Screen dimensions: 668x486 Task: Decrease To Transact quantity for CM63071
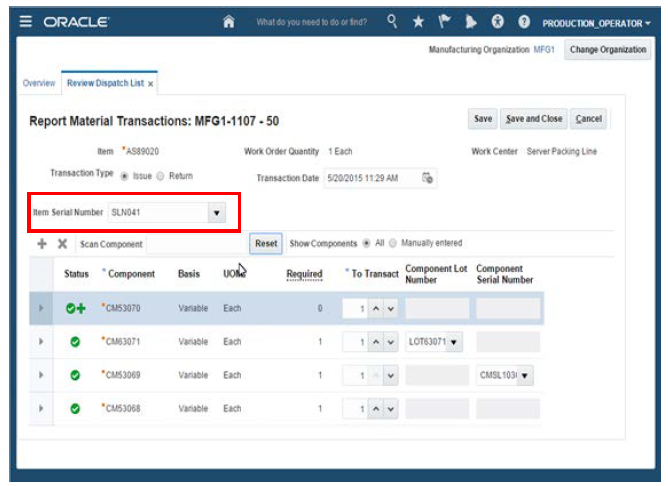391,342
